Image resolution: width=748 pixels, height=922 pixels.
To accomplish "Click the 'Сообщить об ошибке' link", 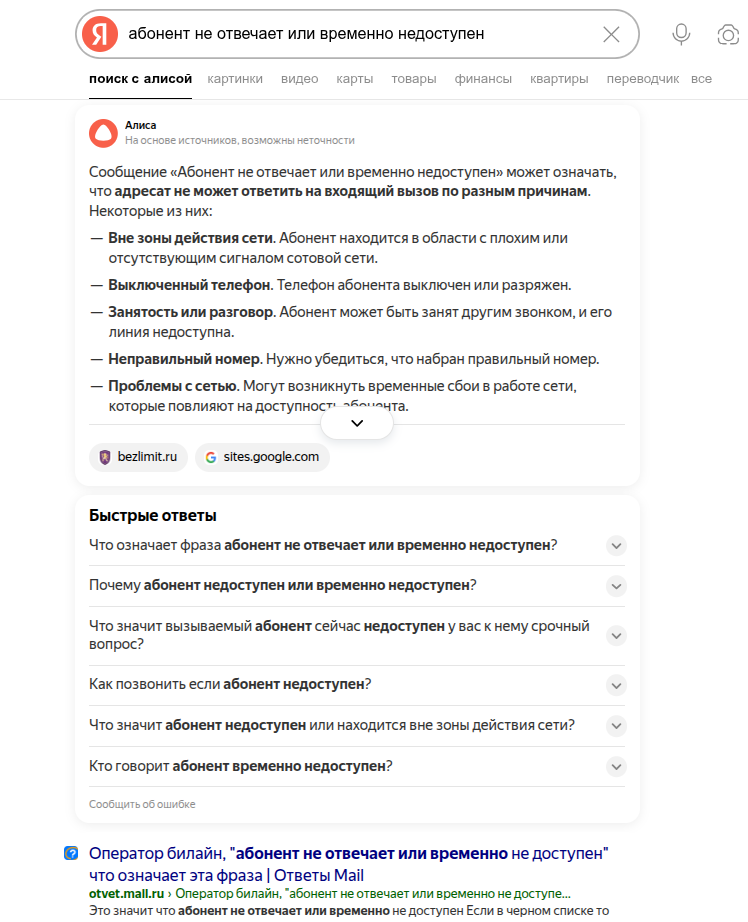I will [x=142, y=804].
